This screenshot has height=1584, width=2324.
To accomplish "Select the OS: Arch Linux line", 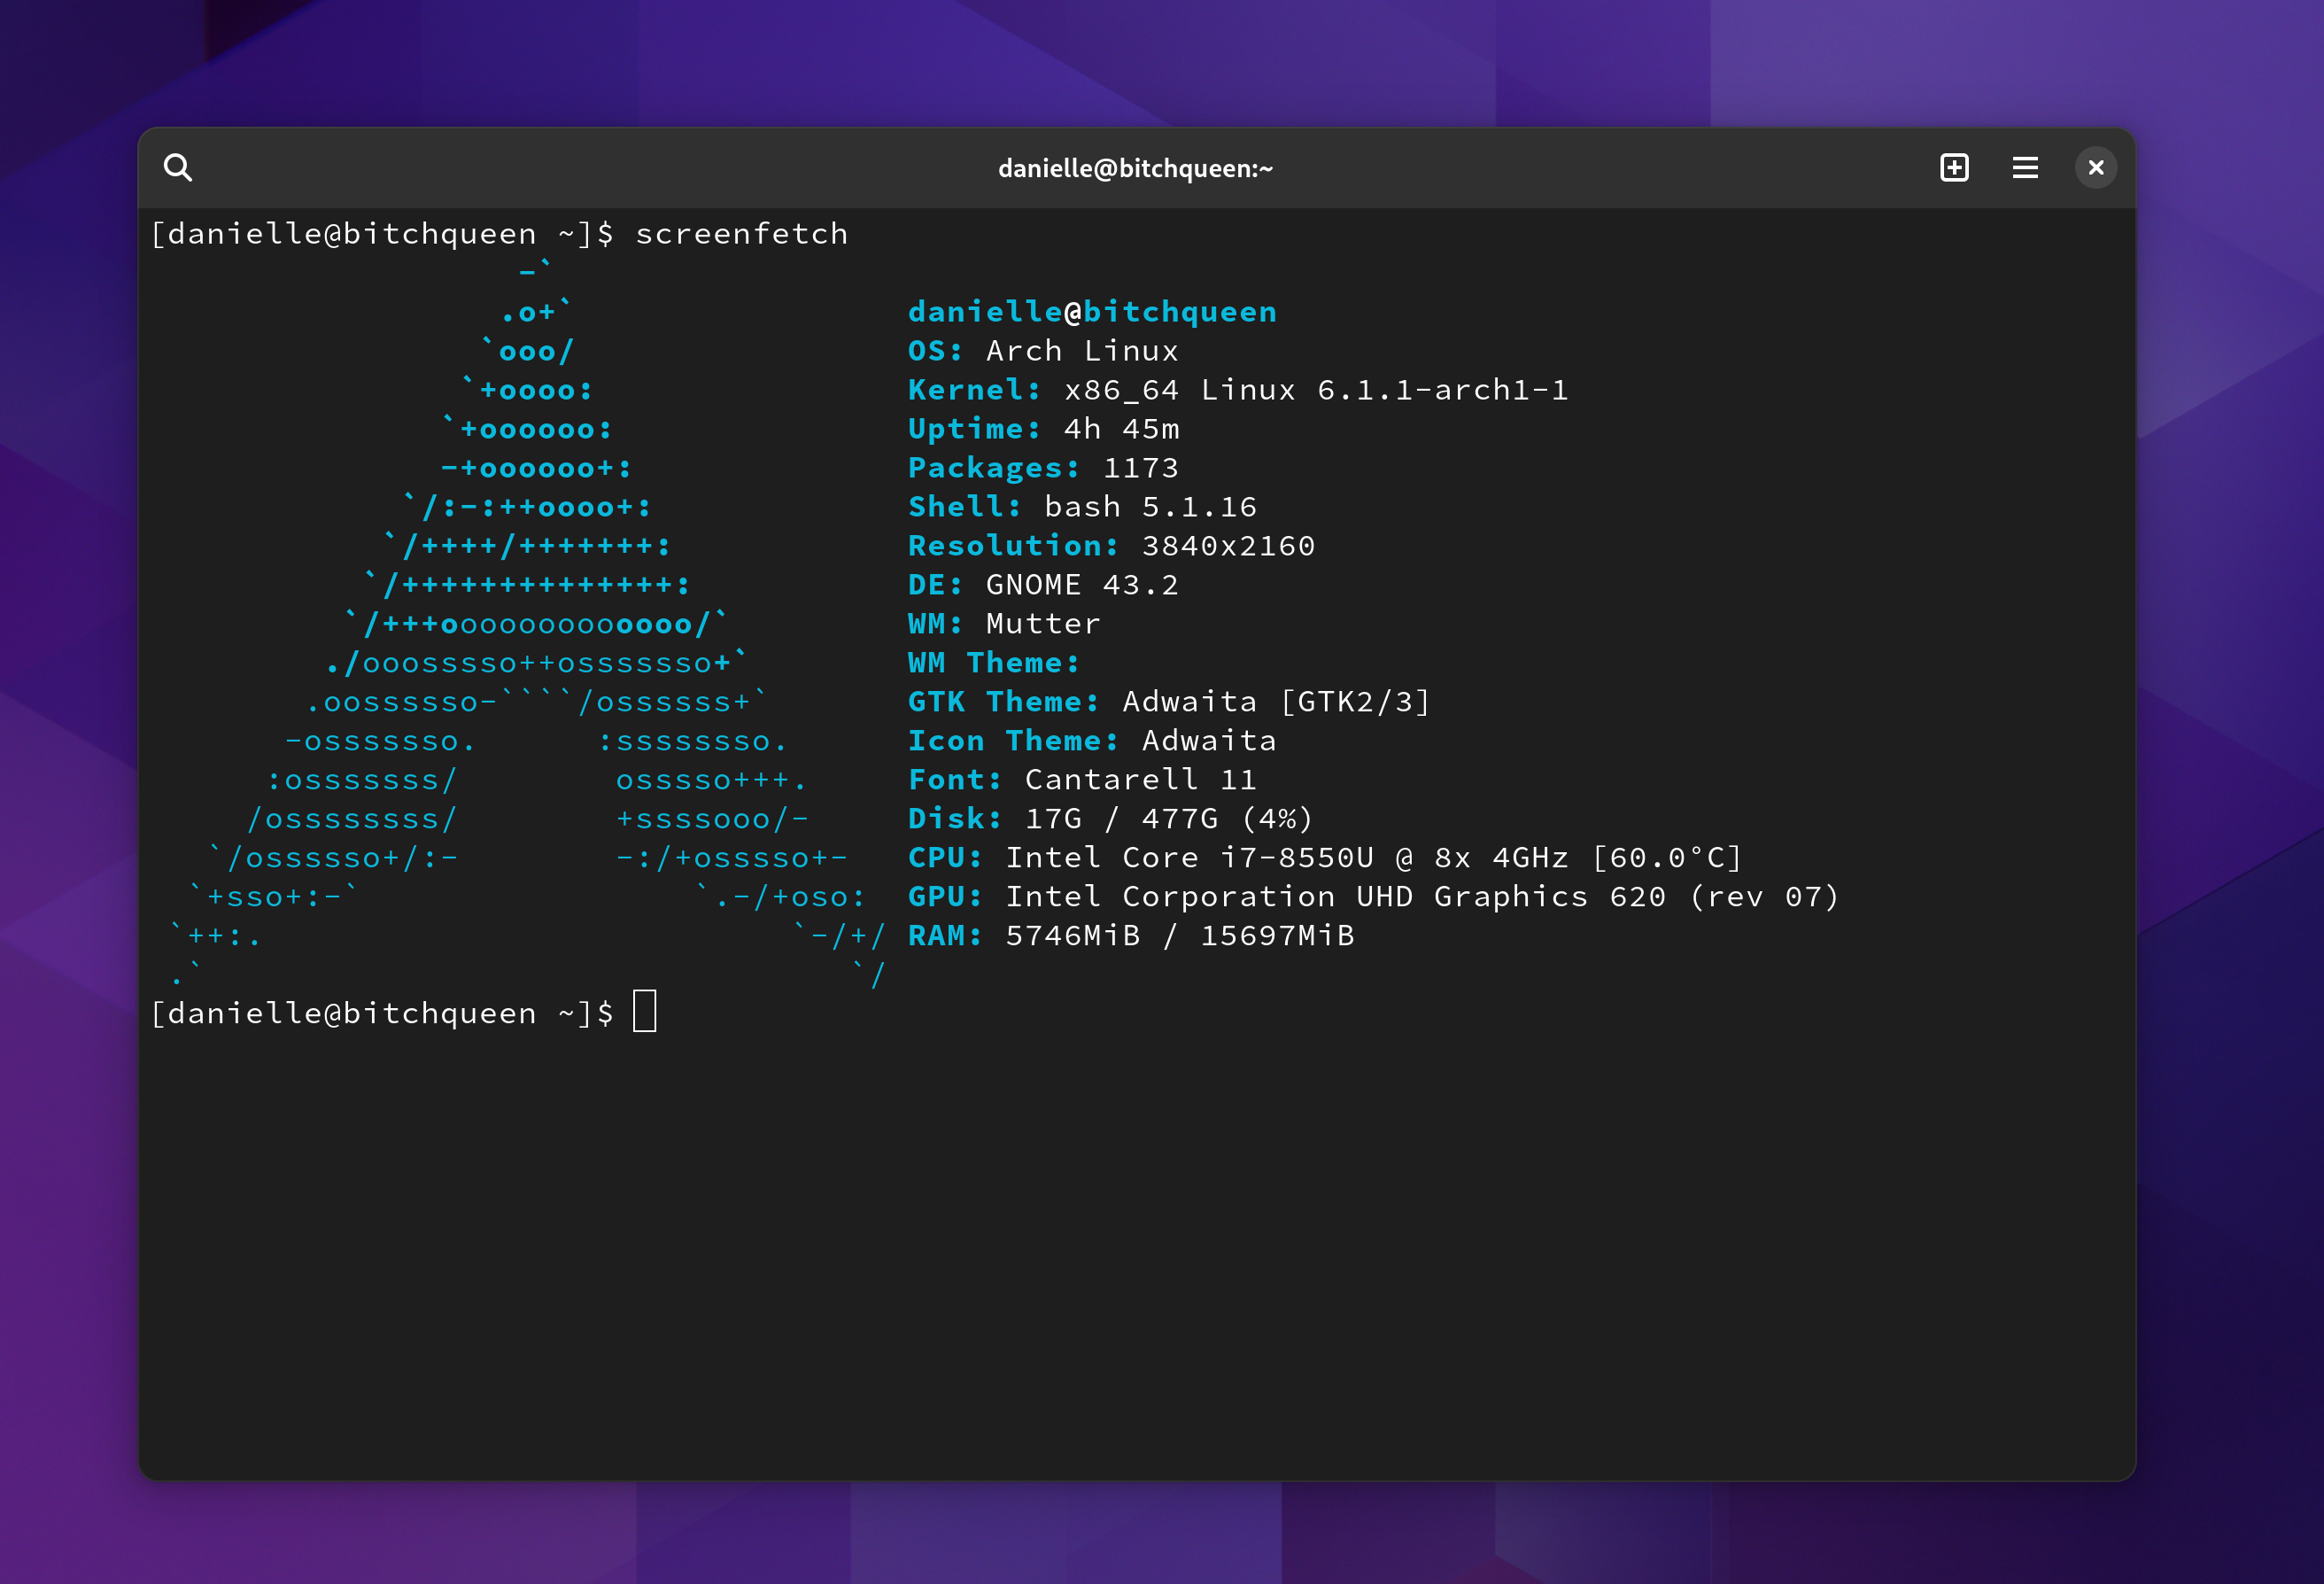I will click(x=1043, y=351).
